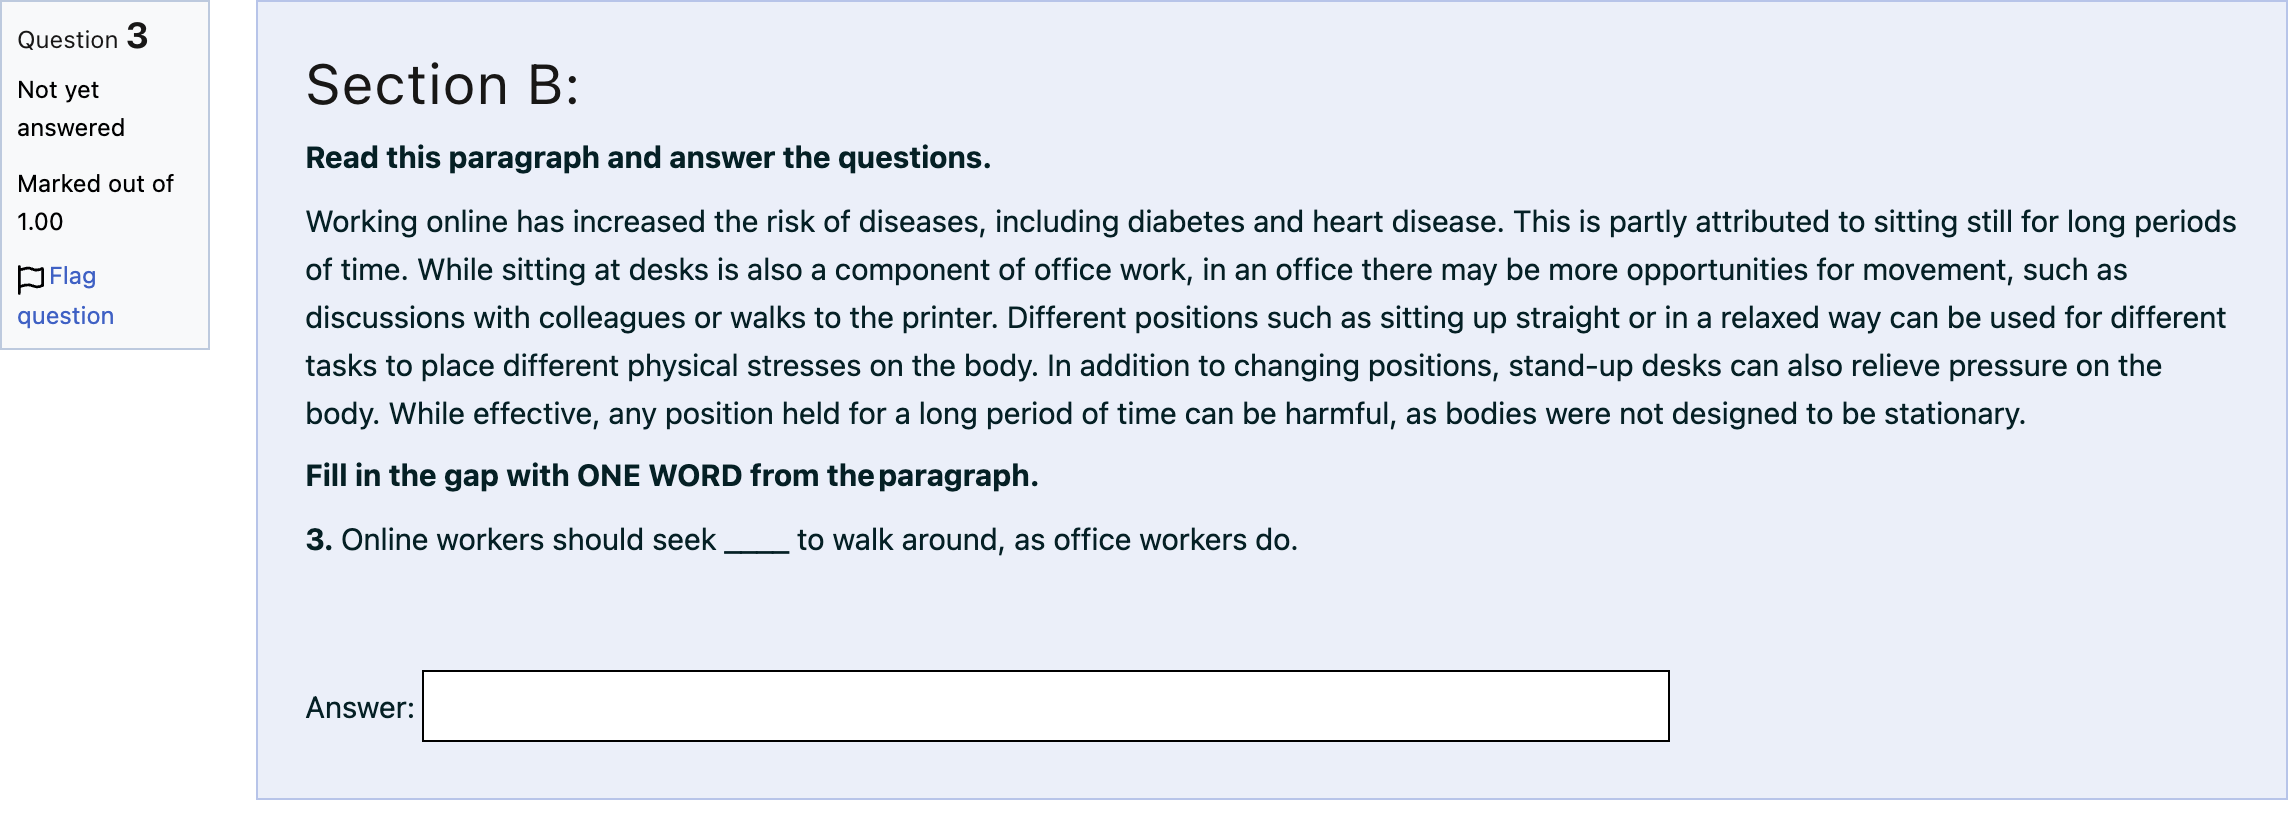
Task: Click the flag icon beside Flag question
Action: point(31,279)
